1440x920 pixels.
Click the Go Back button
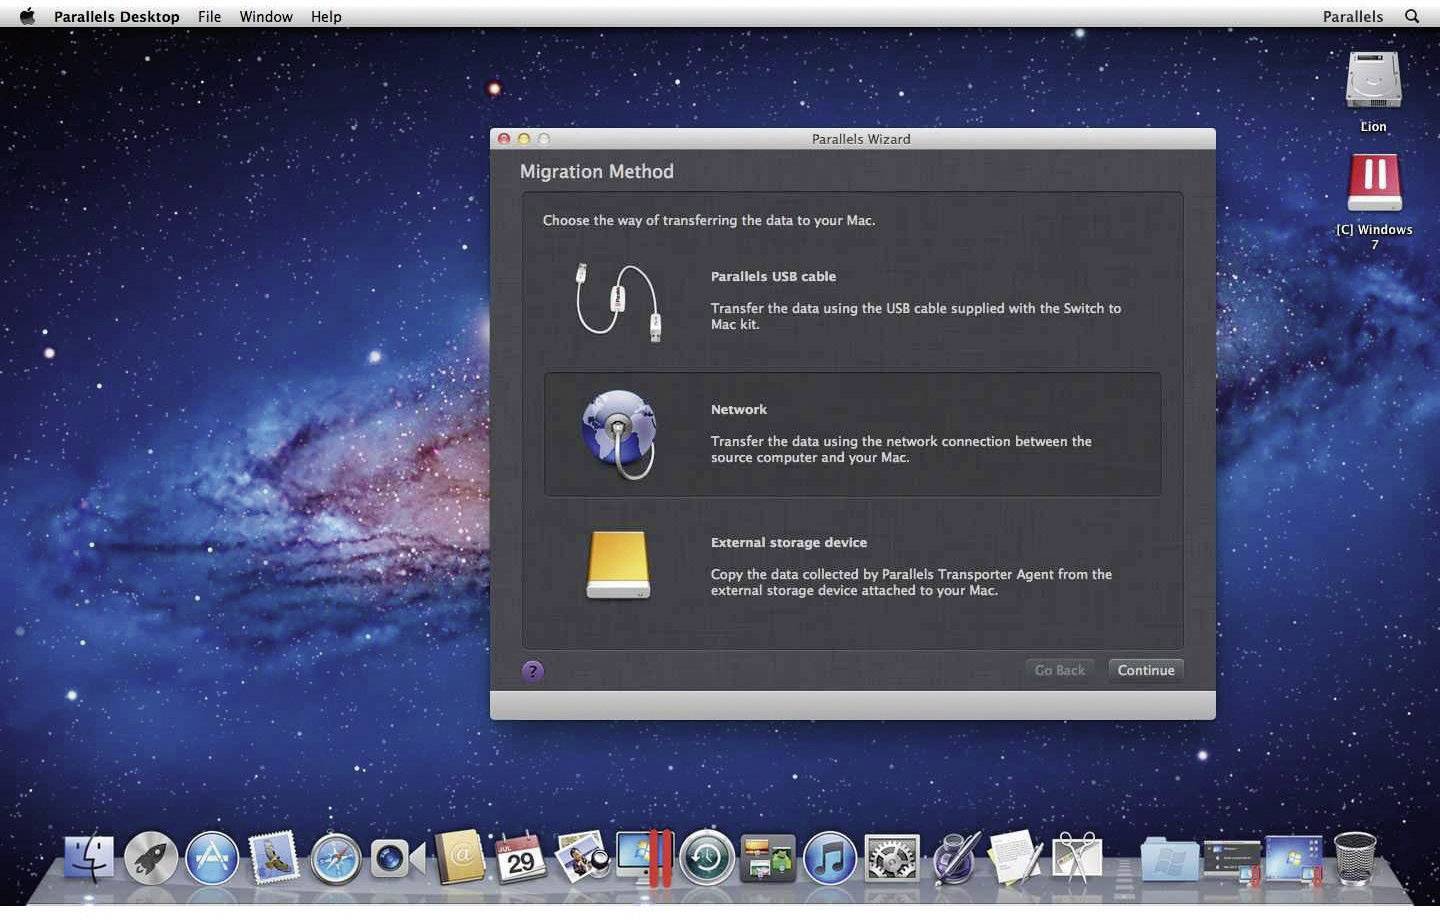point(1059,670)
